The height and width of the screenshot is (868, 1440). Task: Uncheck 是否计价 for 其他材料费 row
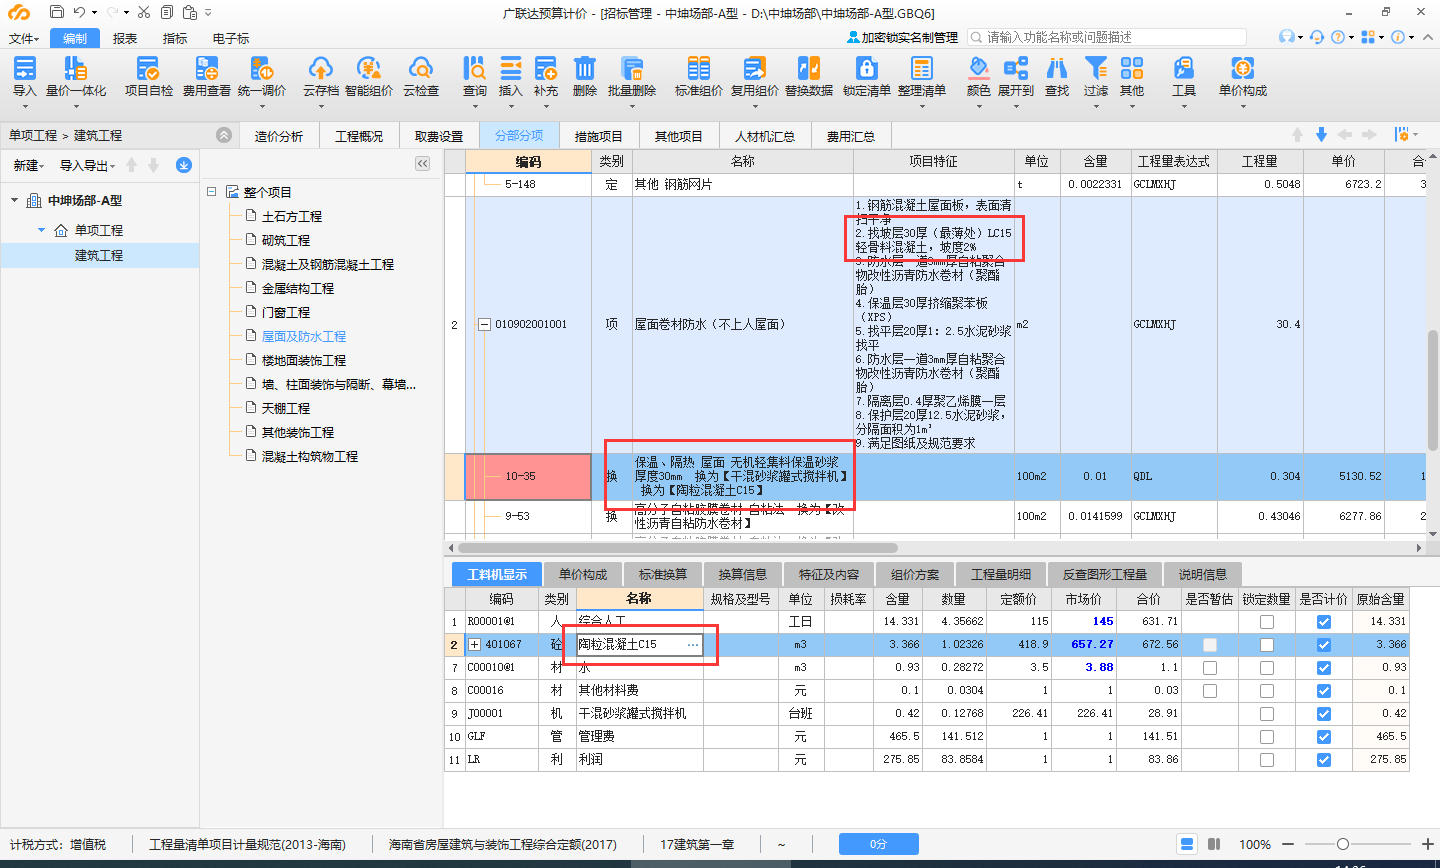pos(1324,690)
